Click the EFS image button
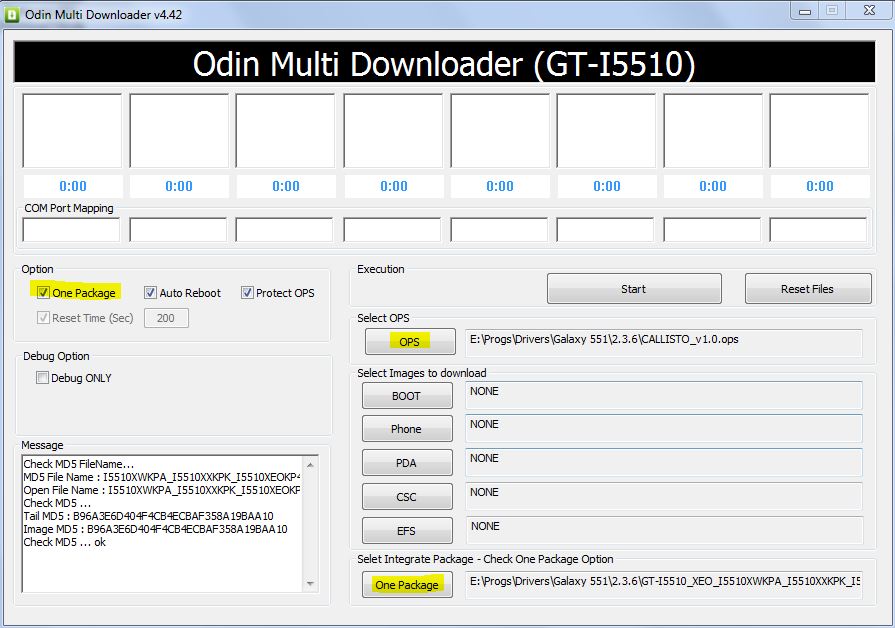 [407, 531]
